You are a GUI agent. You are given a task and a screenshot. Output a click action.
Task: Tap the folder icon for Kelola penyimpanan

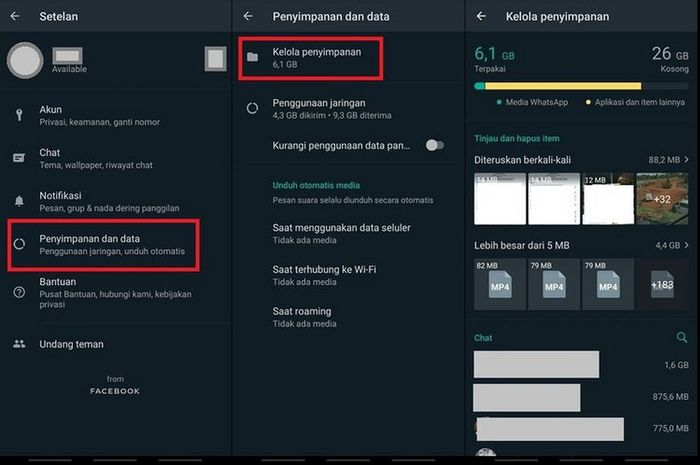click(253, 57)
